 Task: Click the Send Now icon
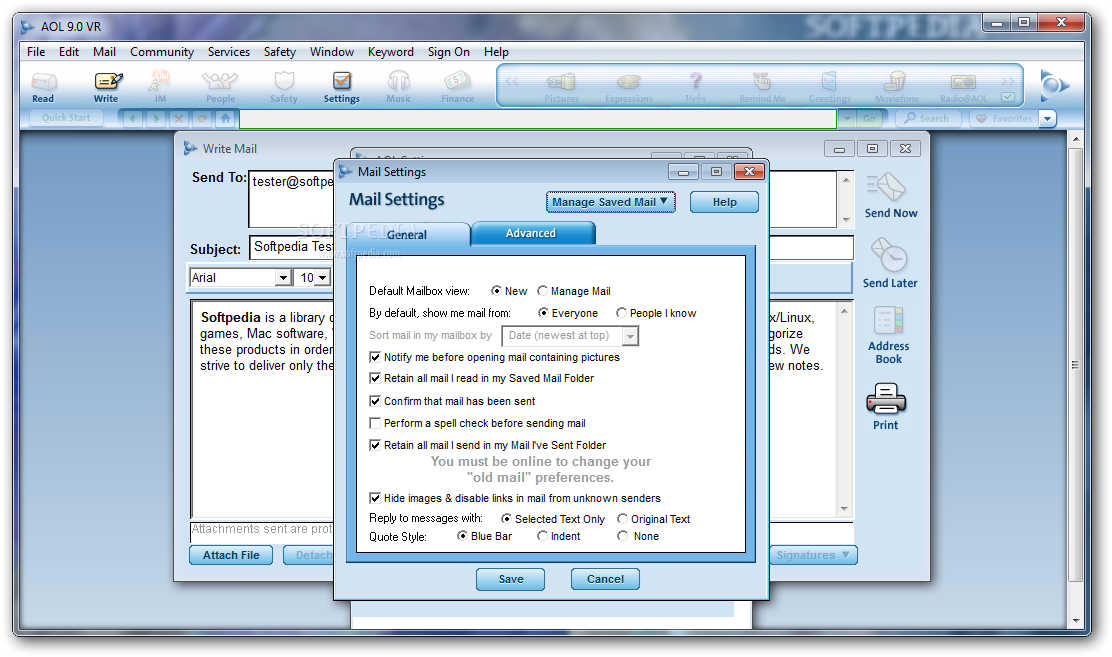pyautogui.click(x=890, y=196)
